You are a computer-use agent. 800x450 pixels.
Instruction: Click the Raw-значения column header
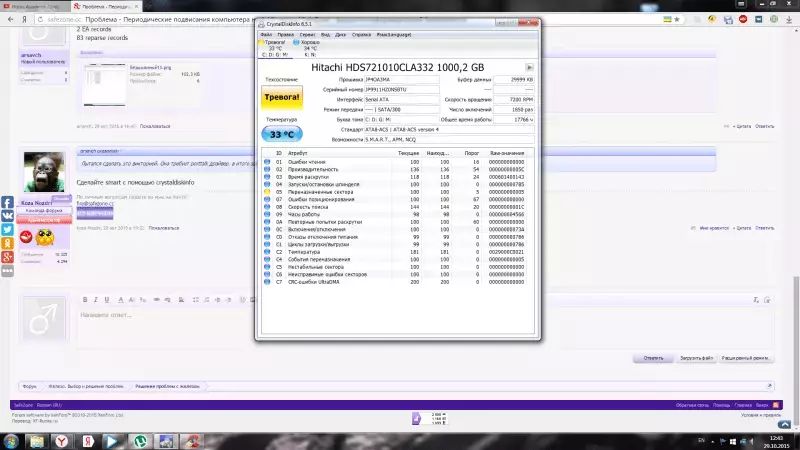507,153
